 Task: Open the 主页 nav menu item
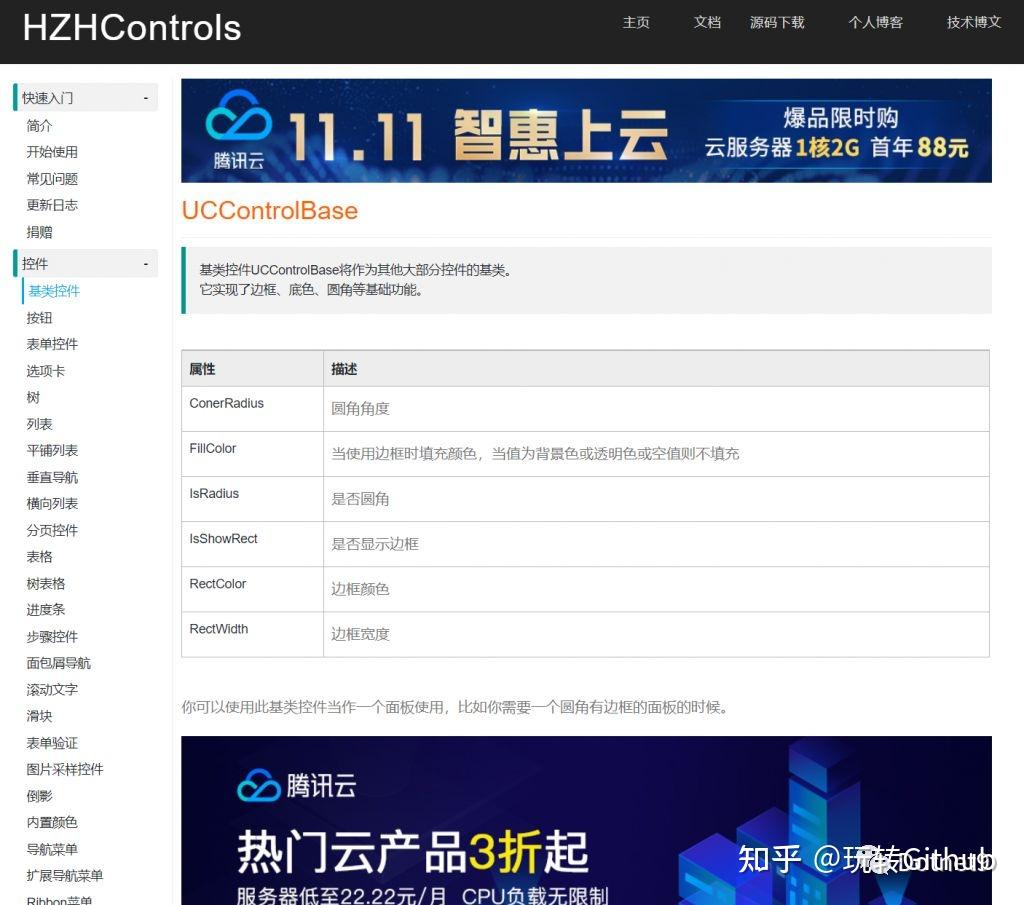636,23
